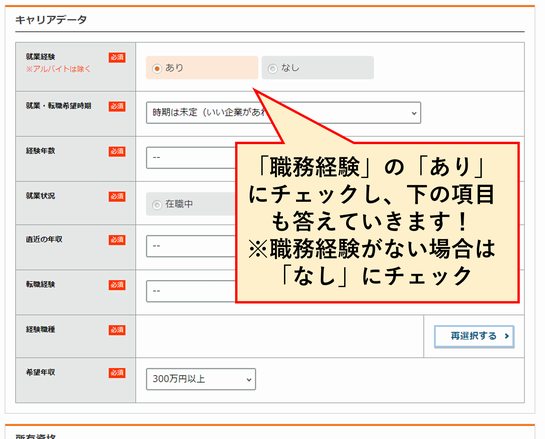Click the 就業状況 field label
The width and height of the screenshot is (545, 439).
tap(40, 196)
